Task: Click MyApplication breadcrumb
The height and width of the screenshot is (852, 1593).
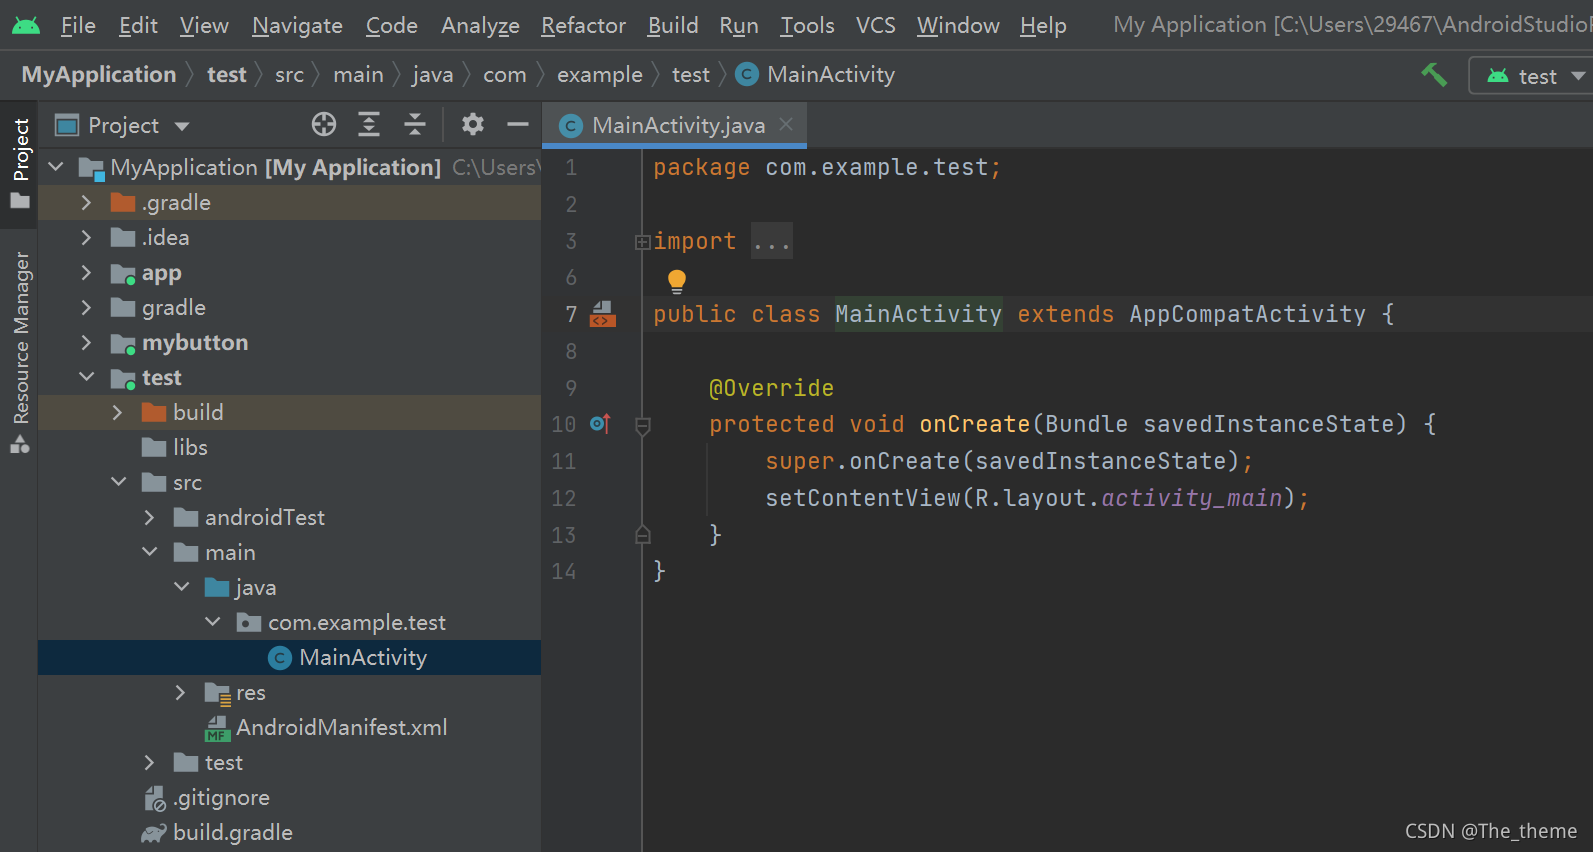Action: point(99,75)
